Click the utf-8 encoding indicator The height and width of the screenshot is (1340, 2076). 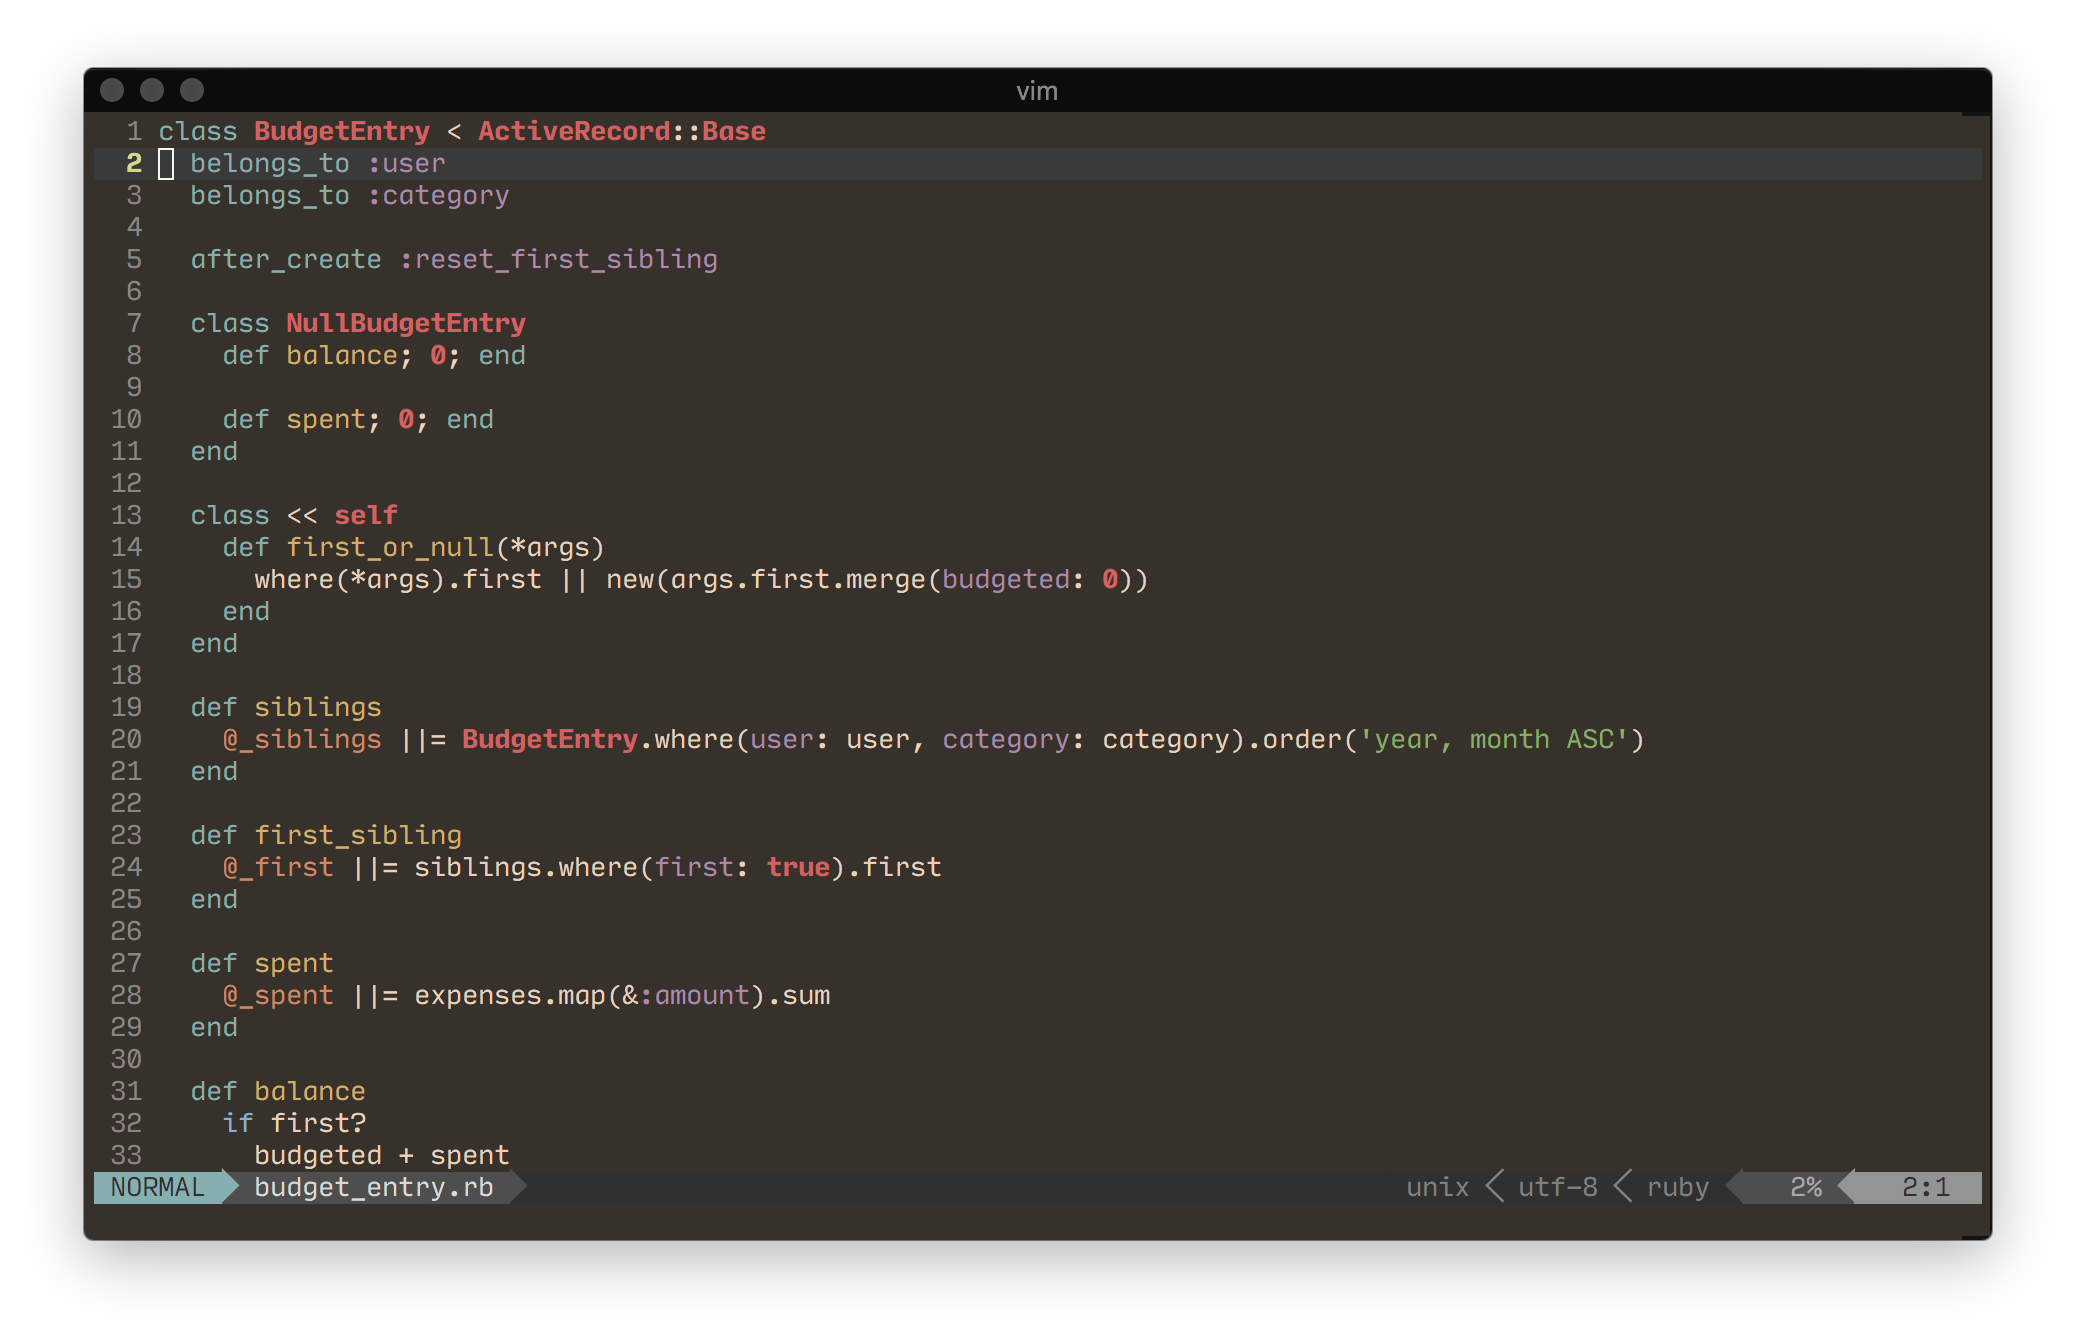pyautogui.click(x=1558, y=1187)
